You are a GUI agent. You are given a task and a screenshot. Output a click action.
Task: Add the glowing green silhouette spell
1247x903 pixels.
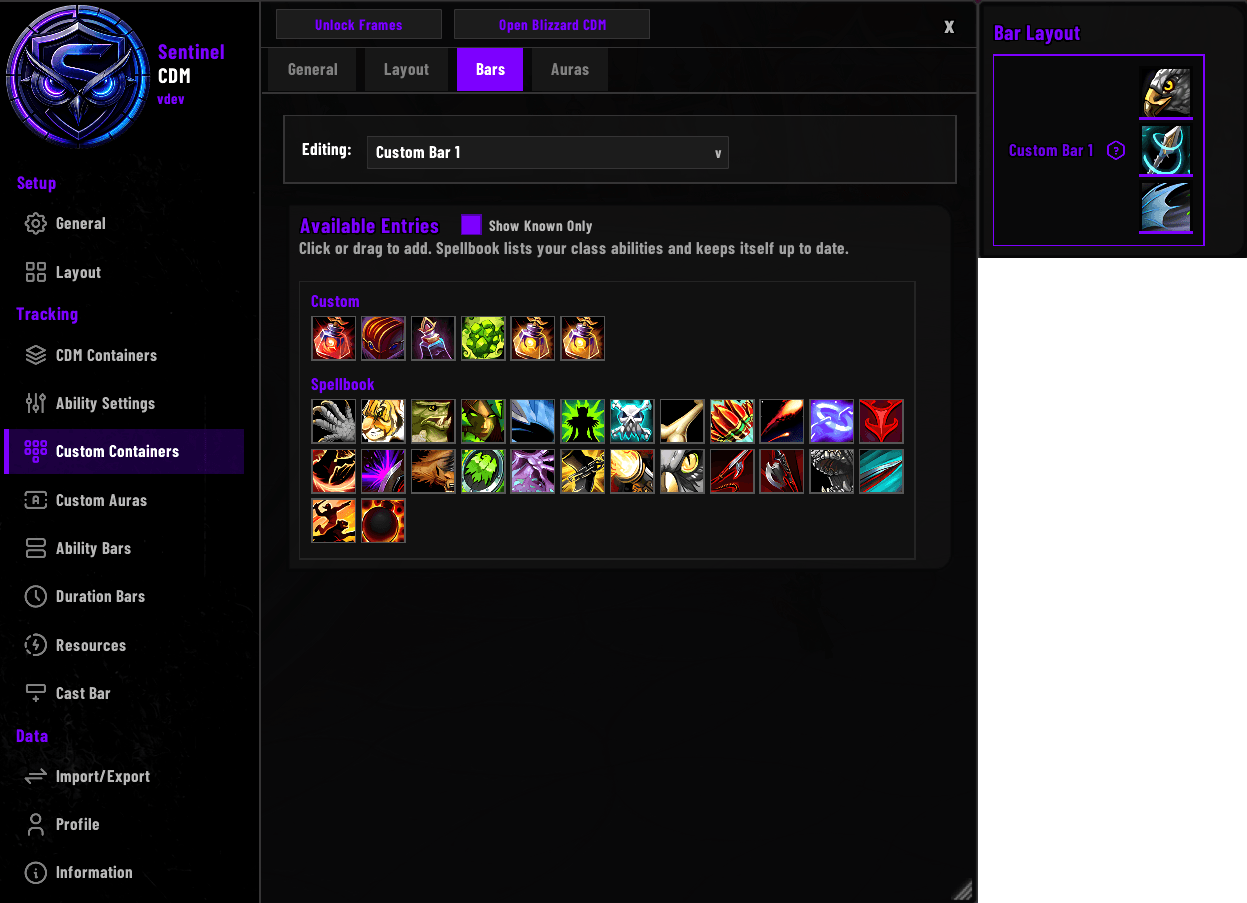pyautogui.click(x=583, y=421)
